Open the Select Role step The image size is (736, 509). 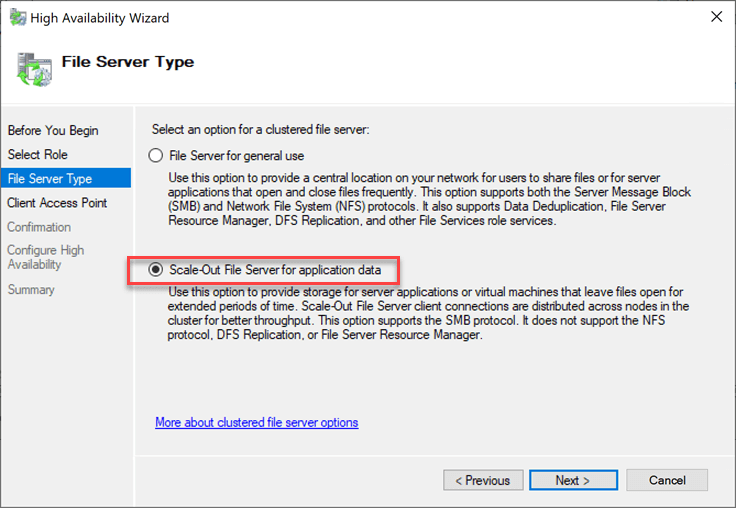pyautogui.click(x=37, y=155)
